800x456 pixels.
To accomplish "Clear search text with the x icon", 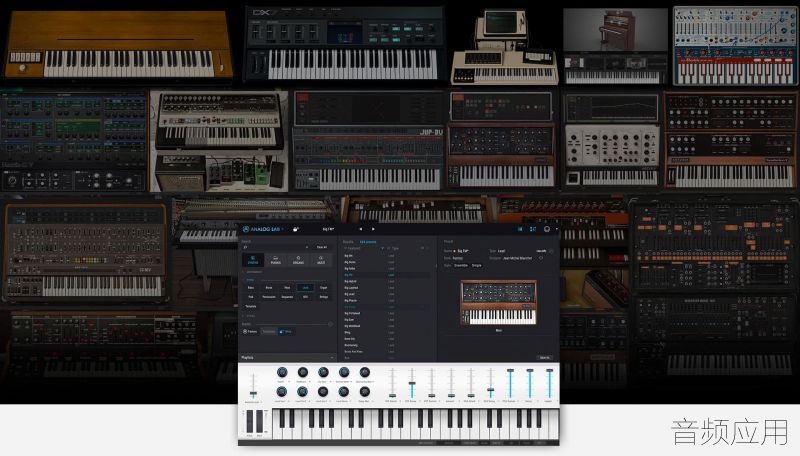I will 307,247.
